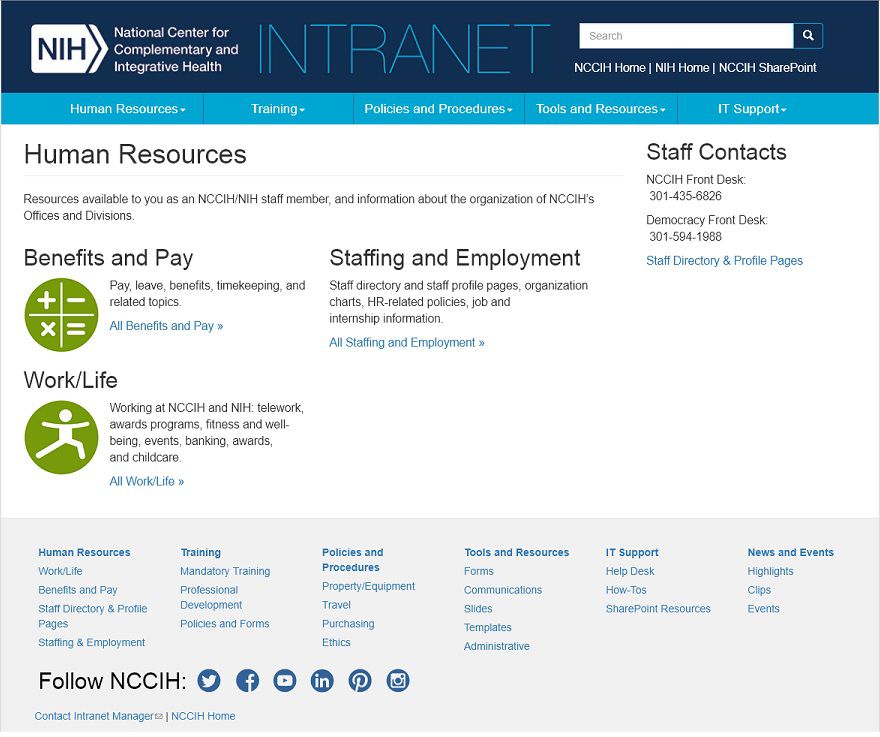Go to NIH Home in header
The width and height of the screenshot is (880, 737).
[x=682, y=67]
